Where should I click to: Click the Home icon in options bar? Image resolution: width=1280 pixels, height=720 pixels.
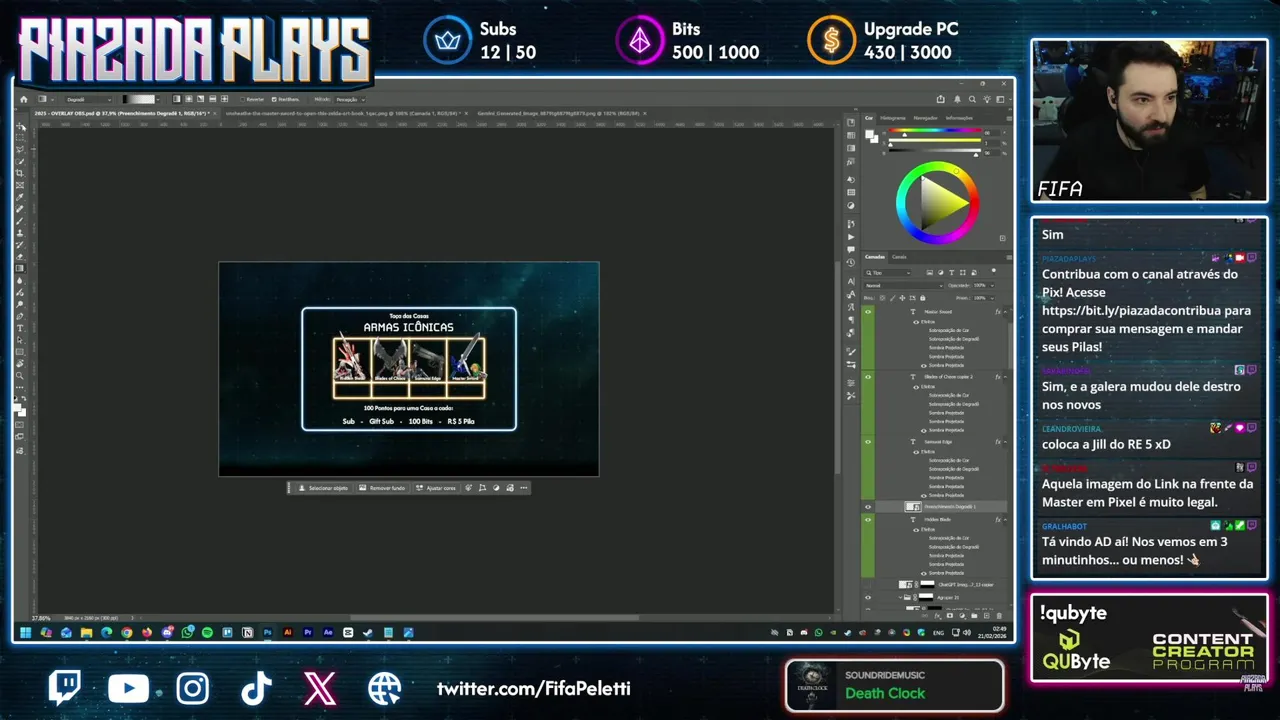24,99
